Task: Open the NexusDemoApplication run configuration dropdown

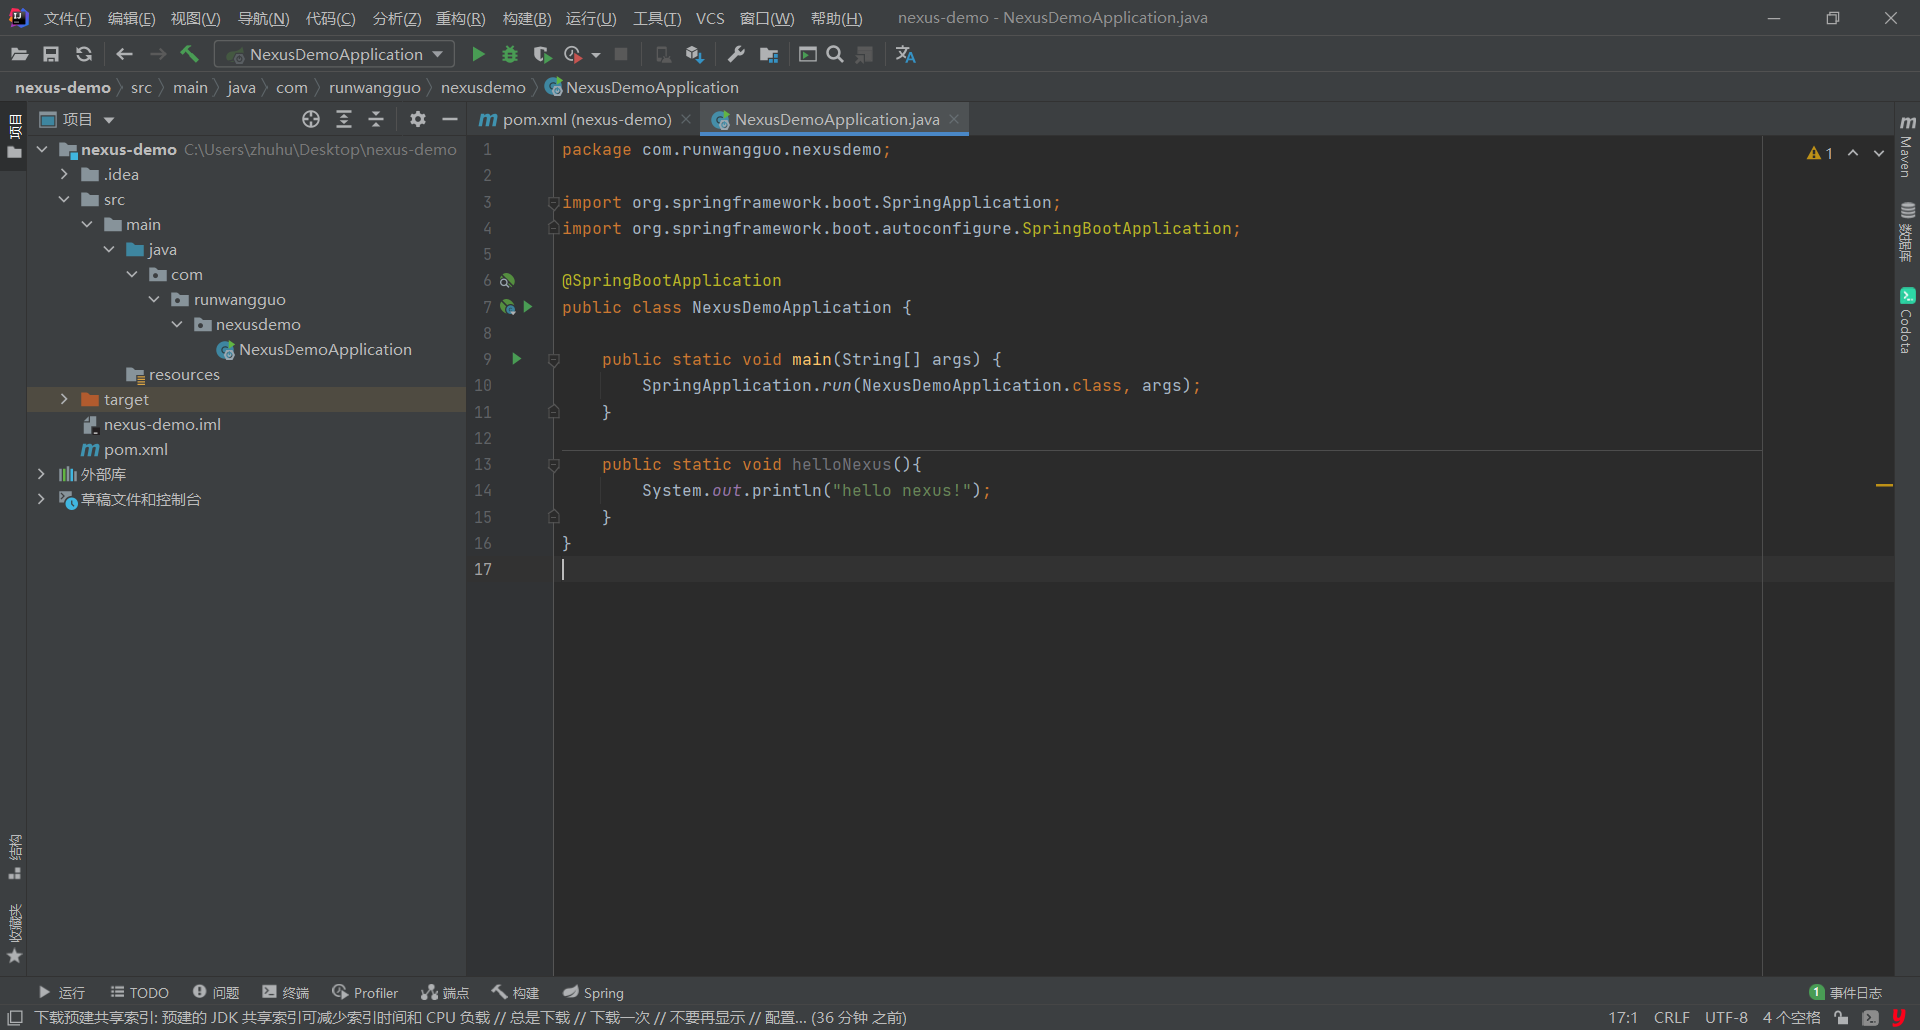Action: pyautogui.click(x=335, y=54)
